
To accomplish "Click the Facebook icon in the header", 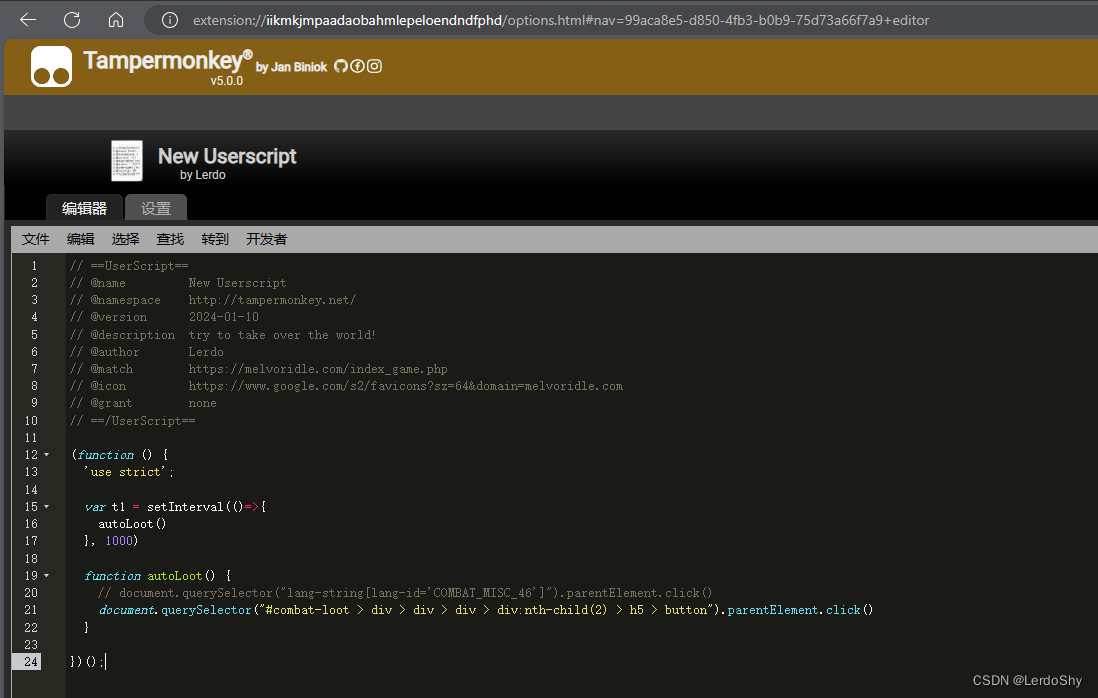I will click(357, 66).
